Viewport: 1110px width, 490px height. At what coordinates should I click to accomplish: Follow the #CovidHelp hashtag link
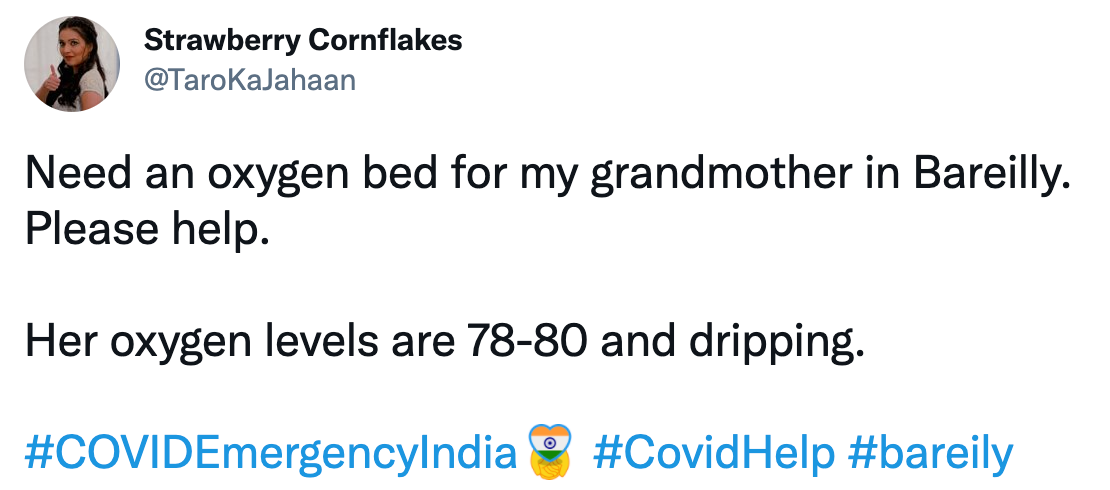click(x=714, y=453)
